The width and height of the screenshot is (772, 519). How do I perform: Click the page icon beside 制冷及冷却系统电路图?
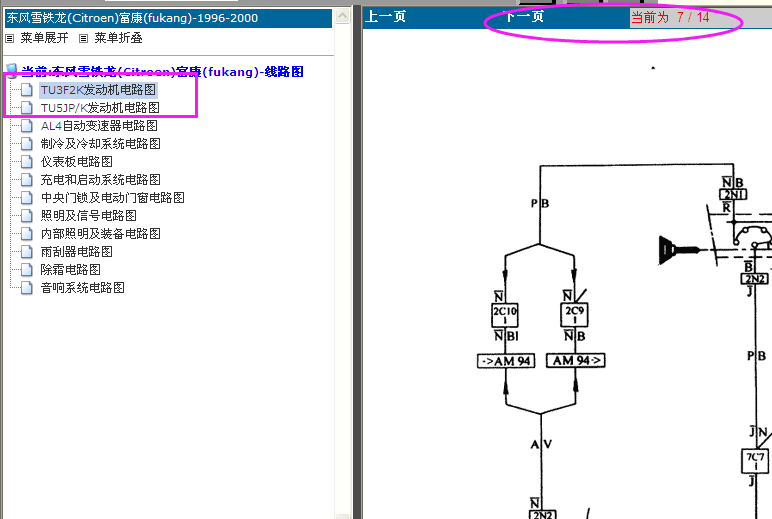(27, 144)
